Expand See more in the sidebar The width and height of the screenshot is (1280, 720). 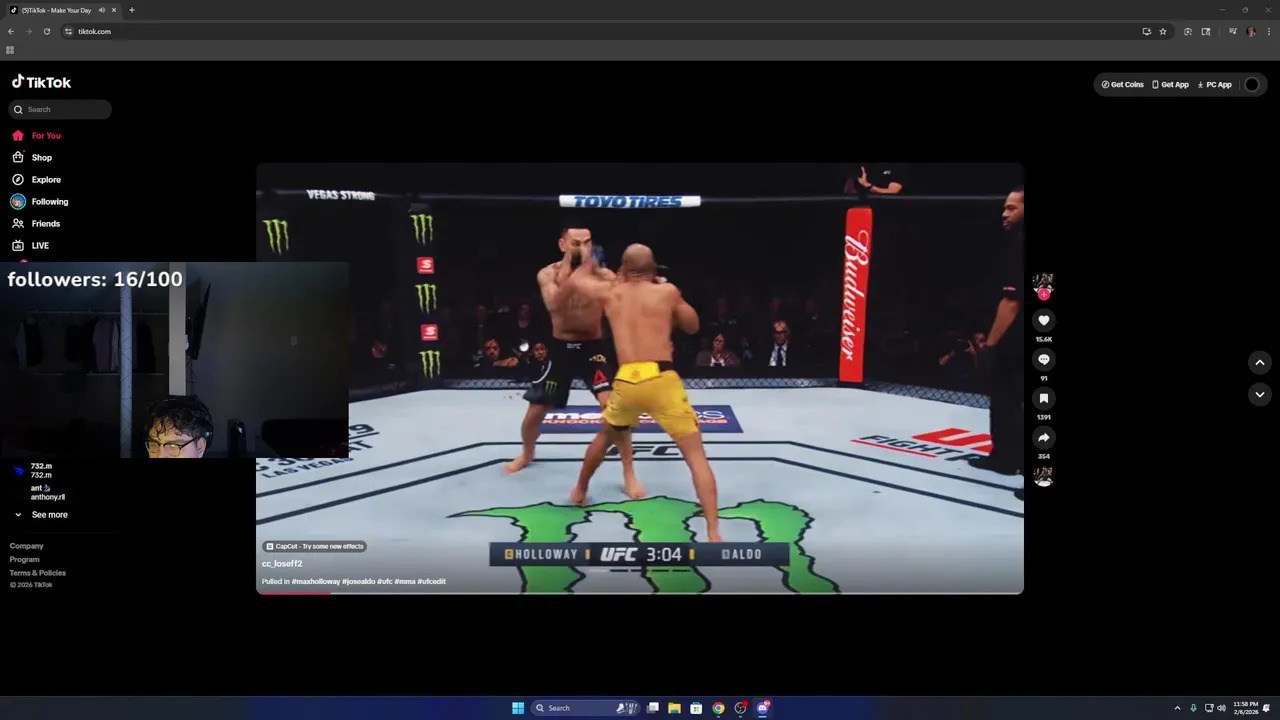point(41,514)
